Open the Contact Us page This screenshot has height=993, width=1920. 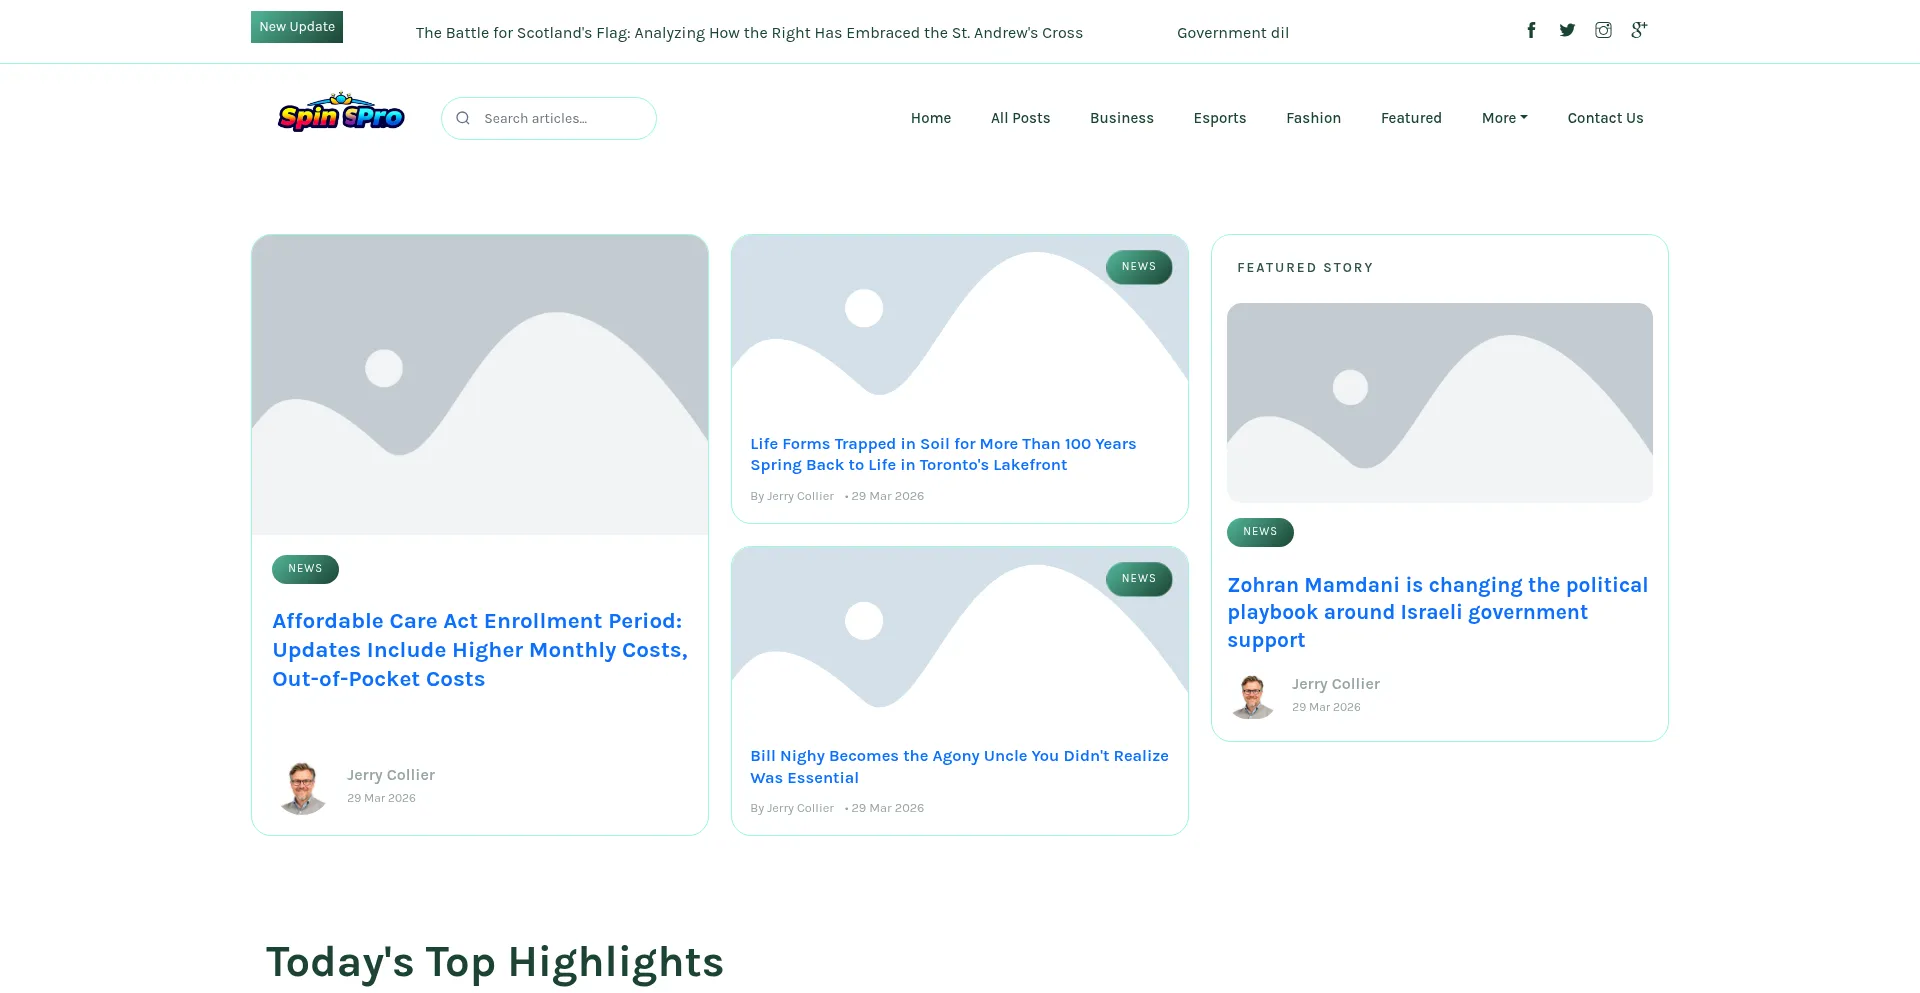pyautogui.click(x=1605, y=118)
